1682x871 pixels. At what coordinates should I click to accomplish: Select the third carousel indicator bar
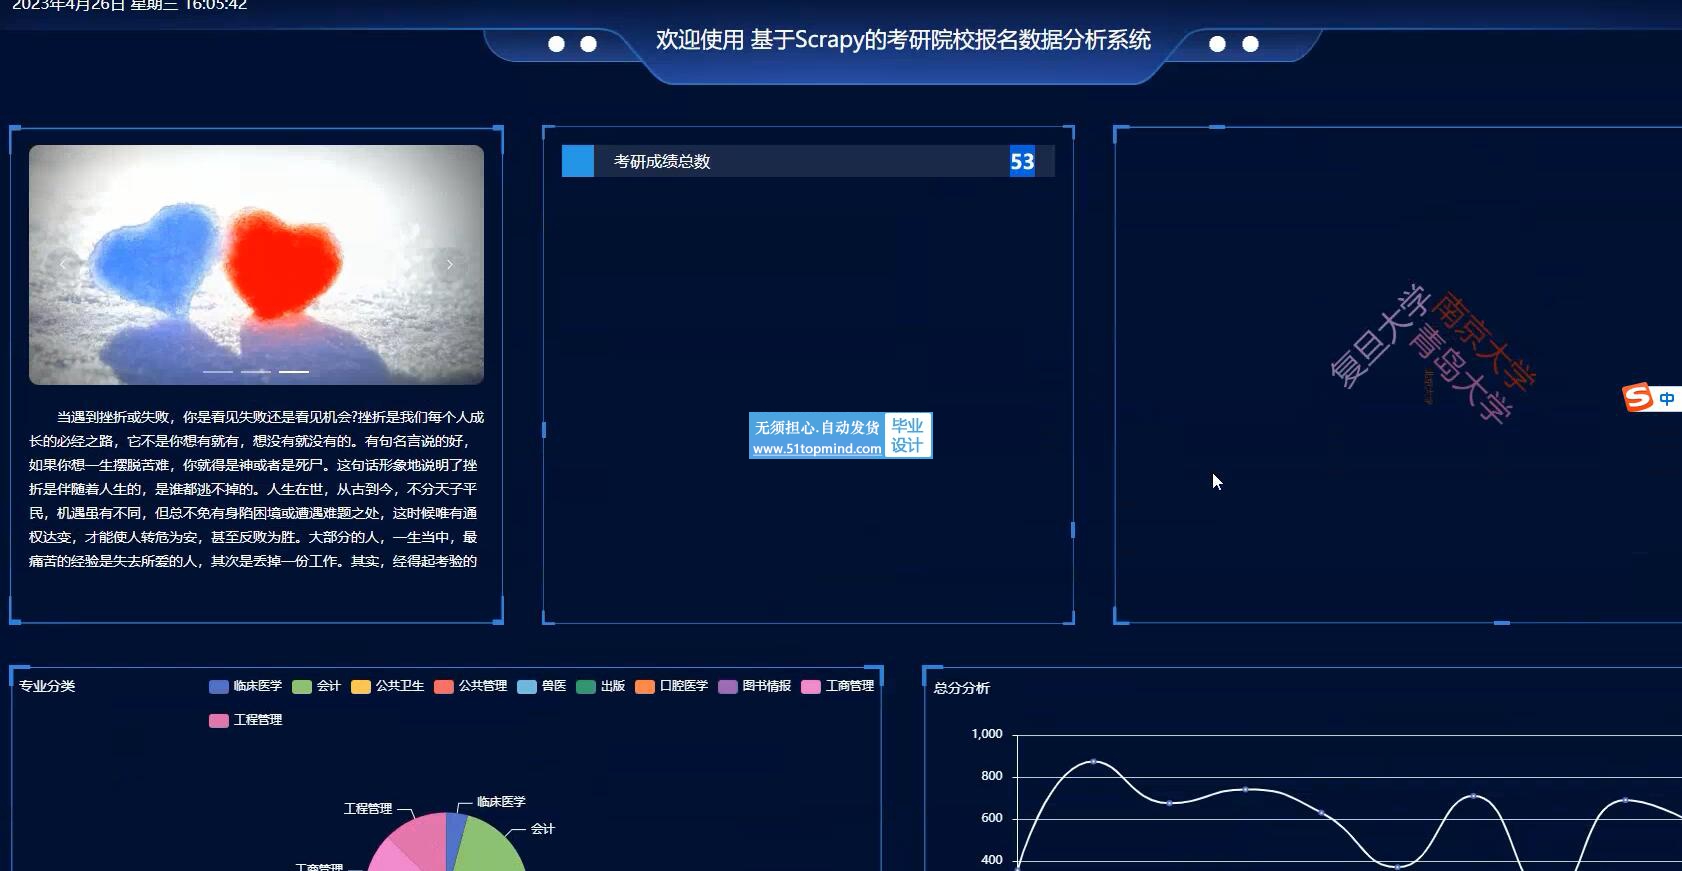[294, 372]
